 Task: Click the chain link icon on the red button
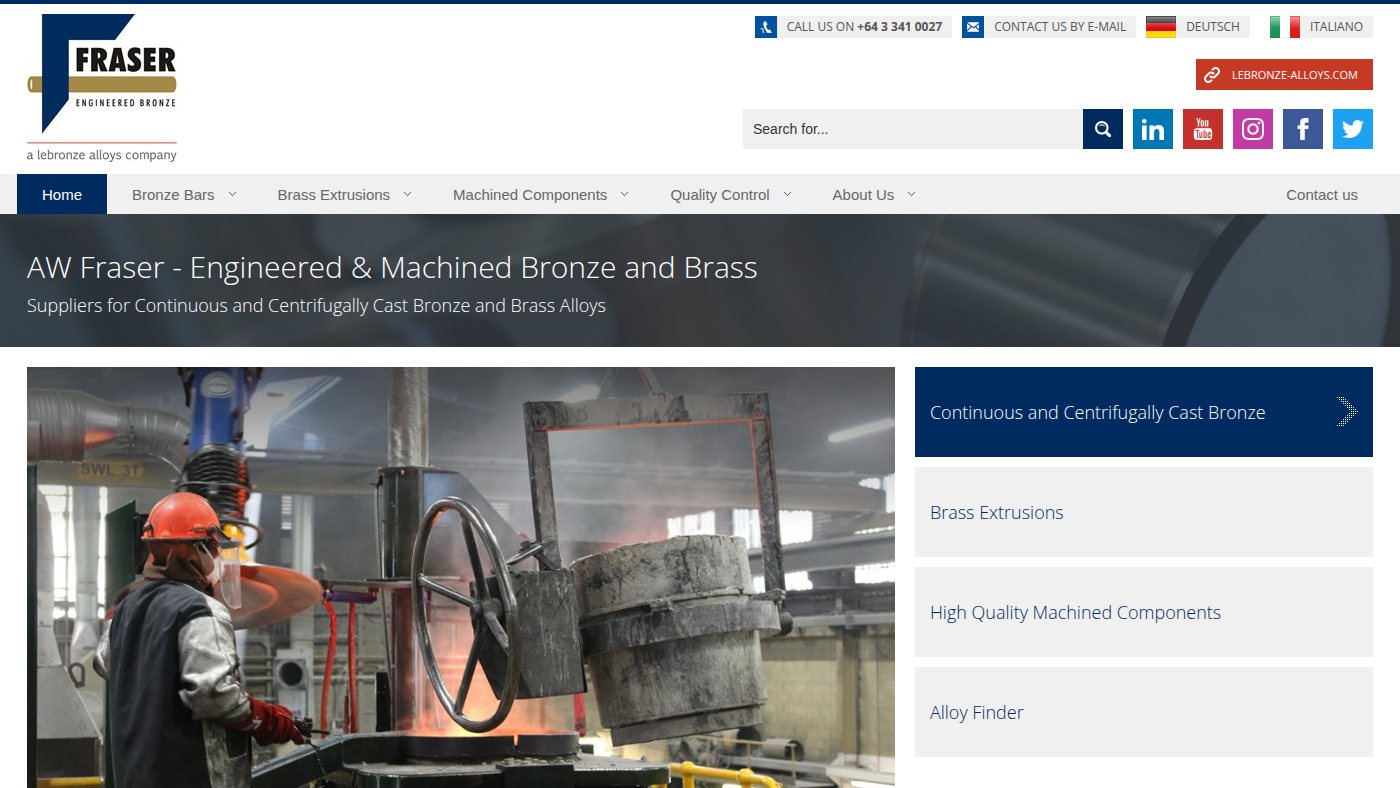coord(1212,75)
